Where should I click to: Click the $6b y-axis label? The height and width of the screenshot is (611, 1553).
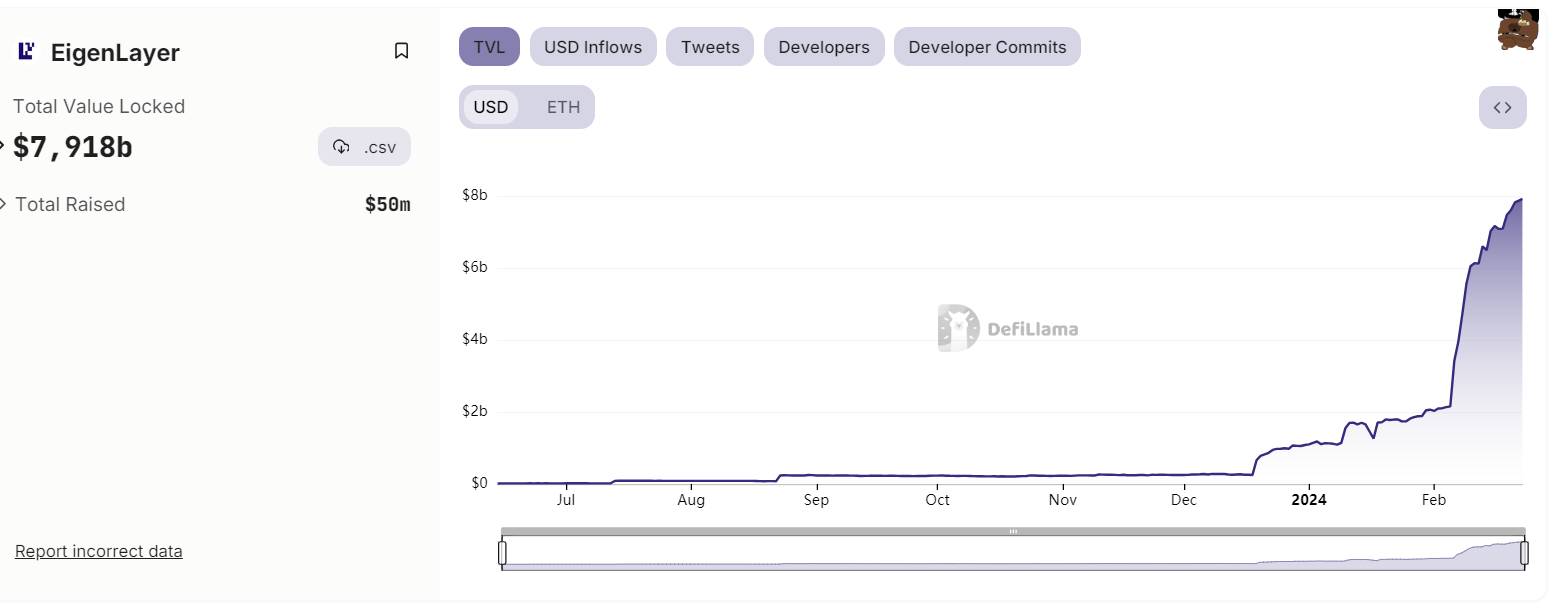pyautogui.click(x=474, y=267)
